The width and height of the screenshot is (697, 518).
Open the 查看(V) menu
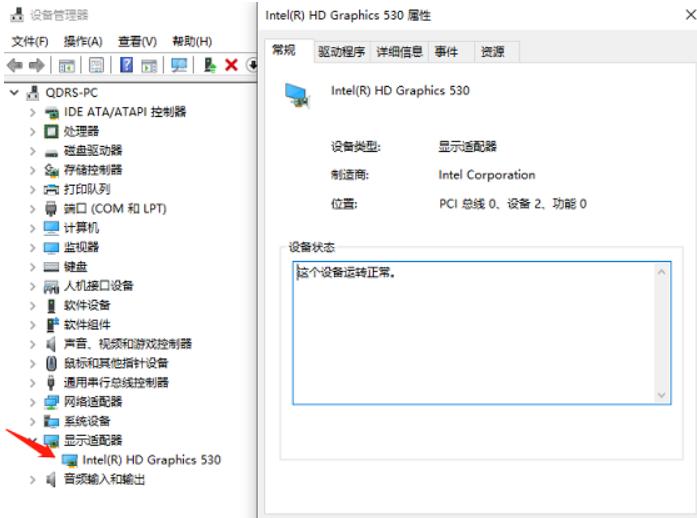click(137, 41)
